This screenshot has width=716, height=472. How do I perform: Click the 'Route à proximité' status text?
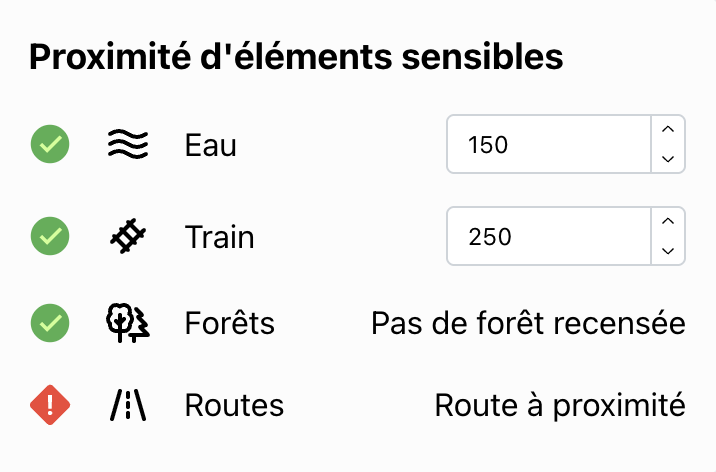560,405
